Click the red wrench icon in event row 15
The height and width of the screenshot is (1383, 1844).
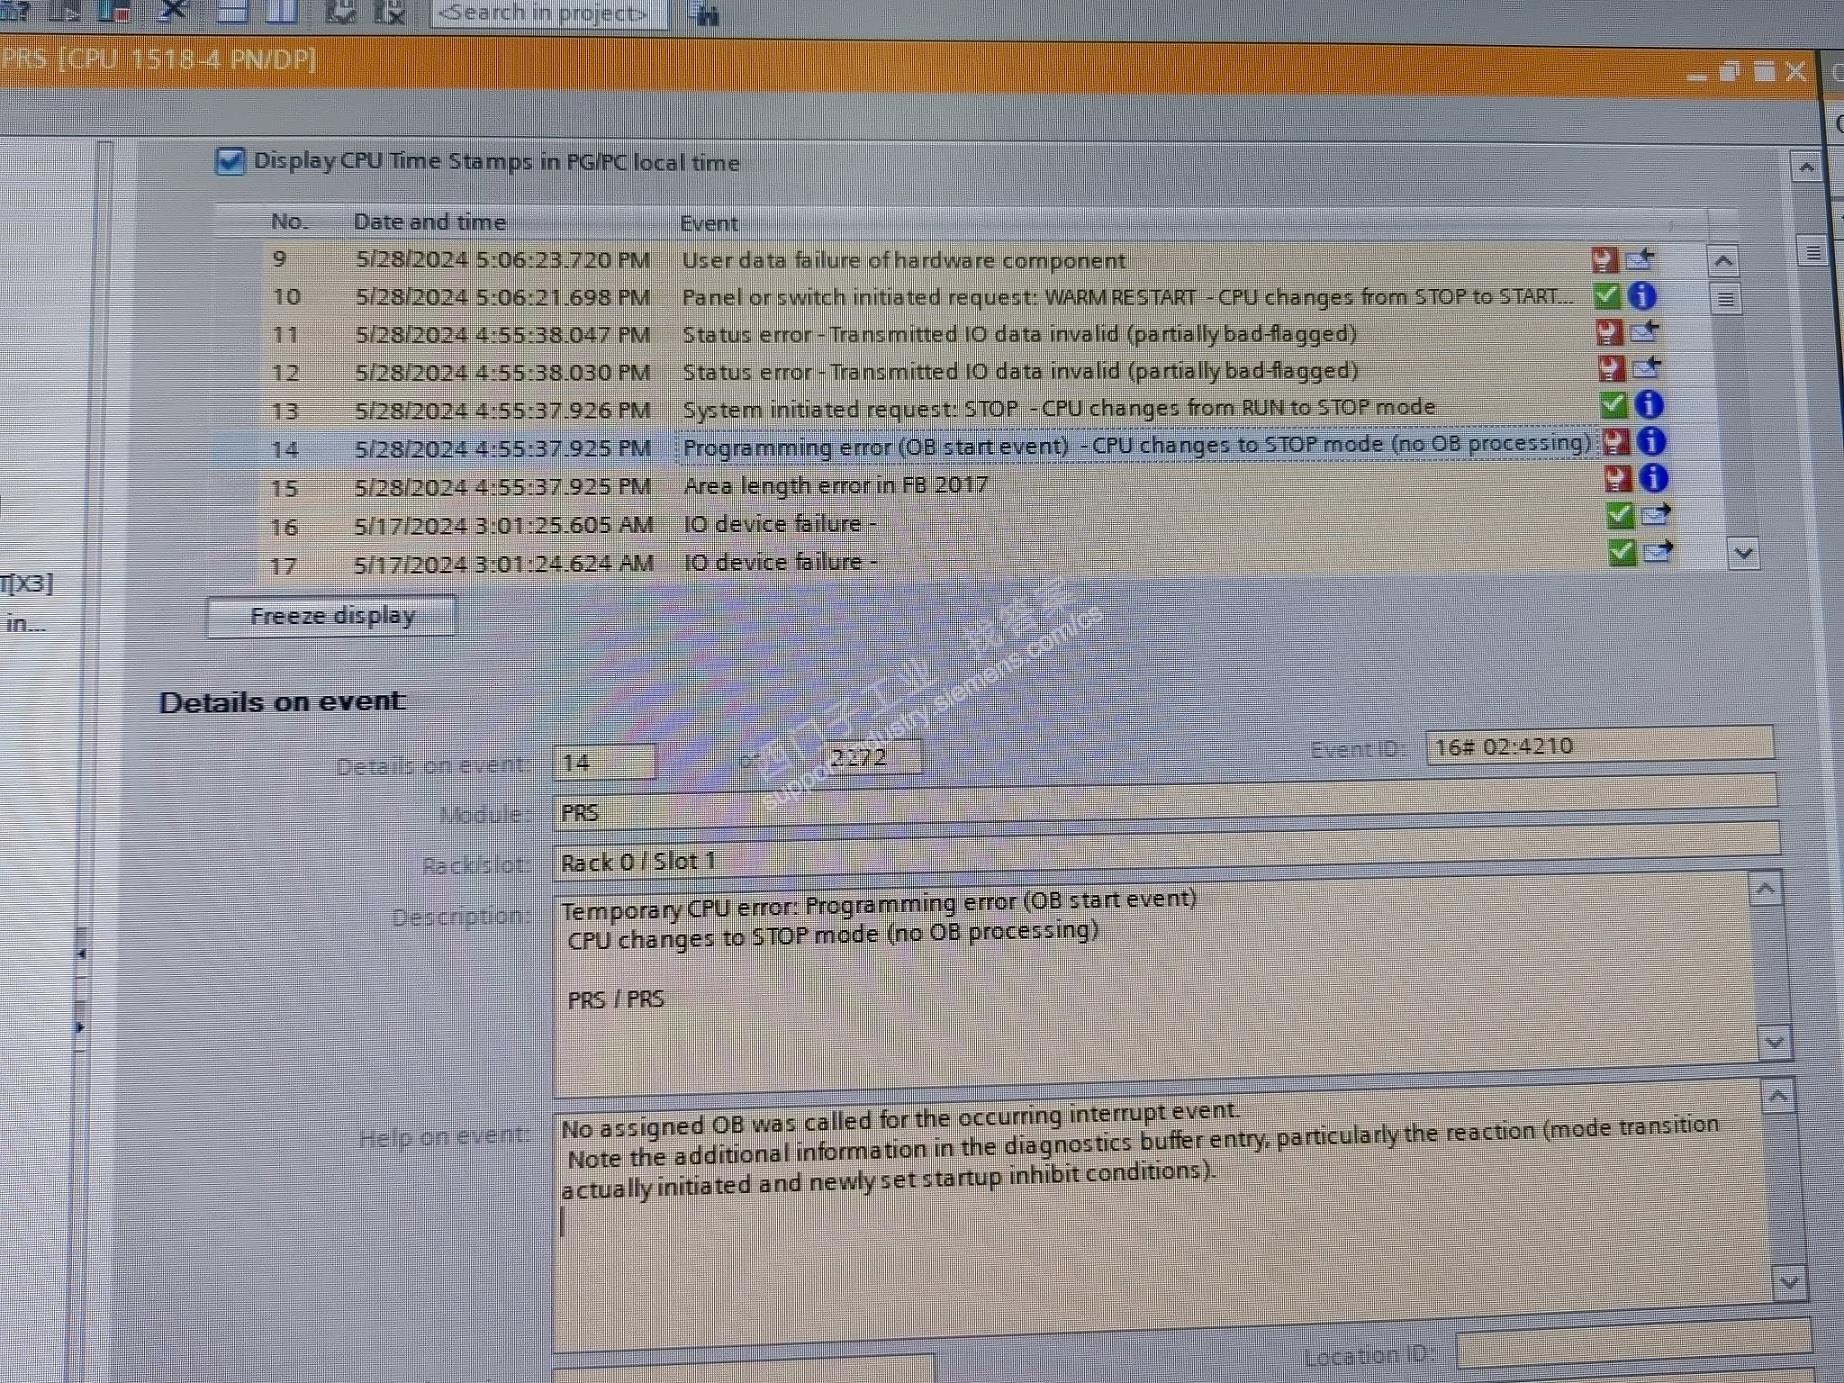click(1617, 479)
